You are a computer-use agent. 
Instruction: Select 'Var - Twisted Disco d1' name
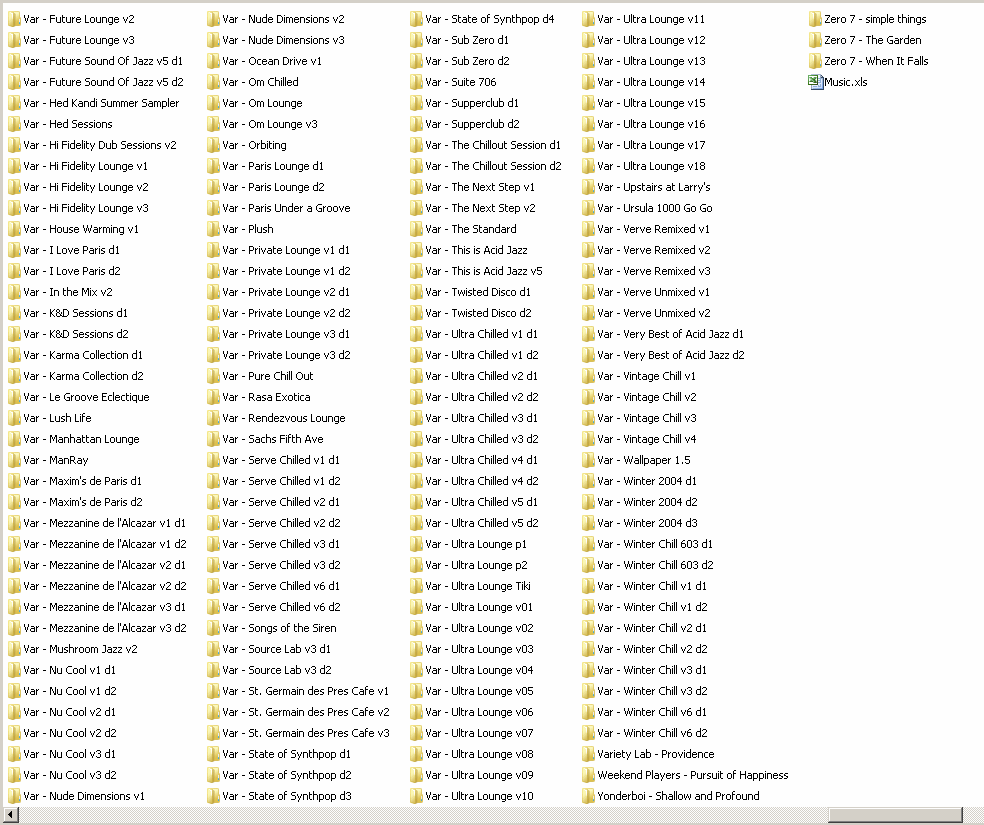[x=478, y=292]
